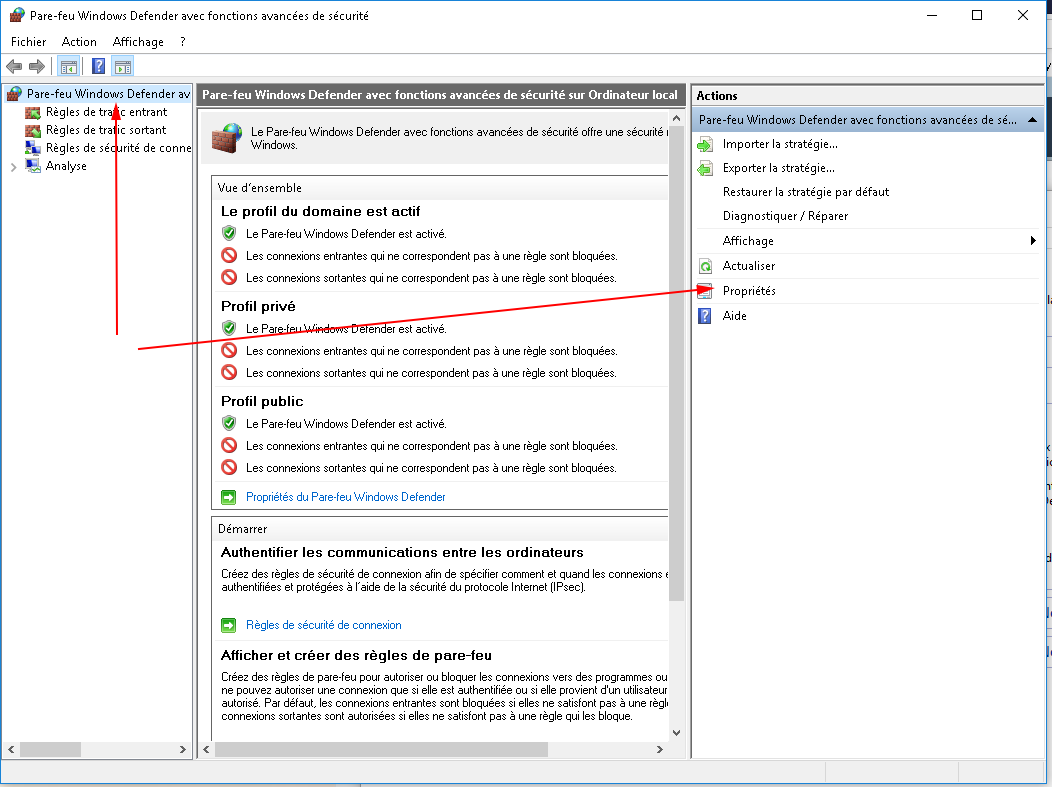This screenshot has height=787, width=1052.
Task: Open the Action menu
Action: click(79, 42)
